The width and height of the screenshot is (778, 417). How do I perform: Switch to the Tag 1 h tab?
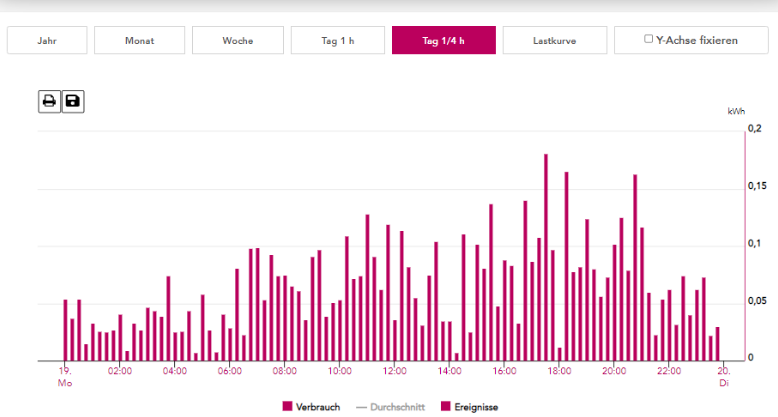click(x=337, y=41)
